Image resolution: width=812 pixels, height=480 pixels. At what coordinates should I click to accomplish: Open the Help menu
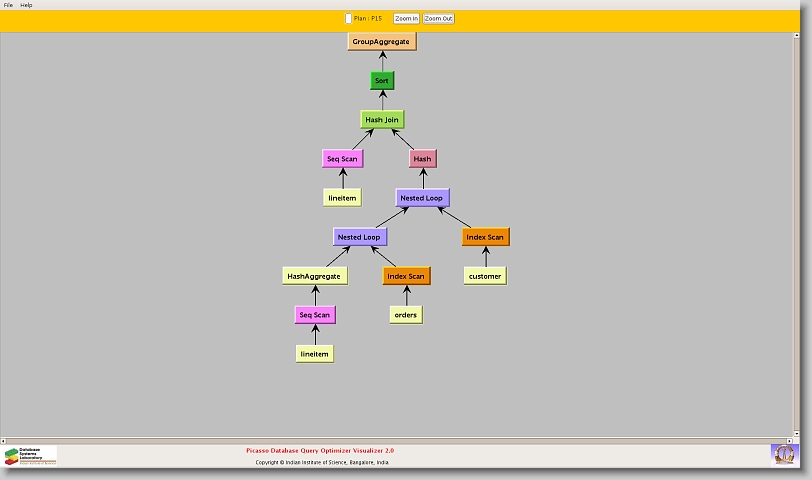pyautogui.click(x=26, y=5)
